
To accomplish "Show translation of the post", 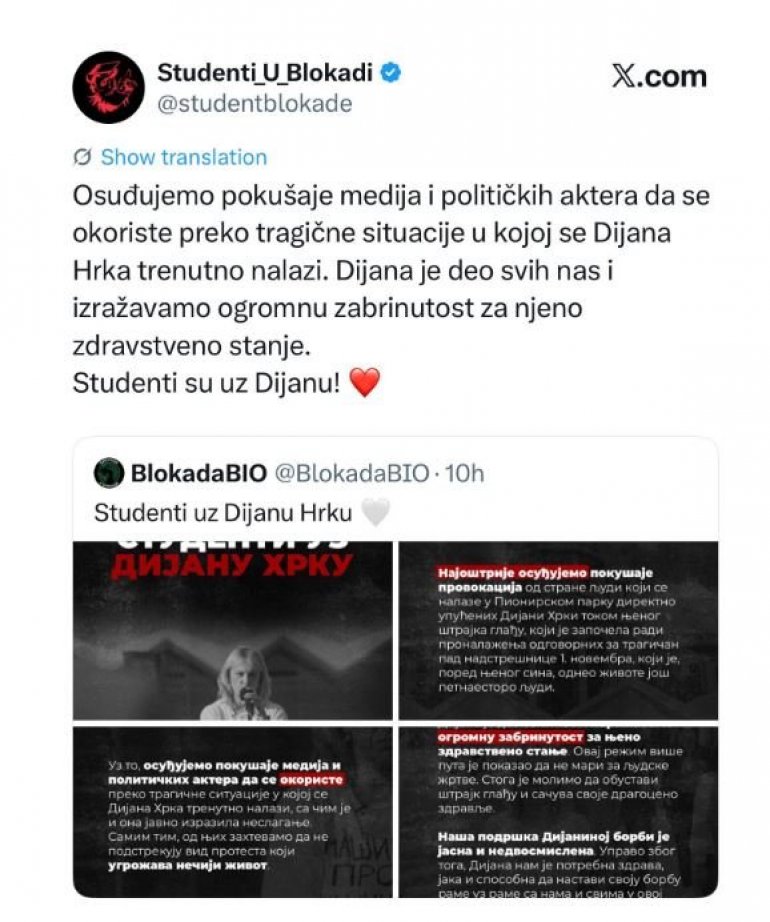I will tap(184, 157).
